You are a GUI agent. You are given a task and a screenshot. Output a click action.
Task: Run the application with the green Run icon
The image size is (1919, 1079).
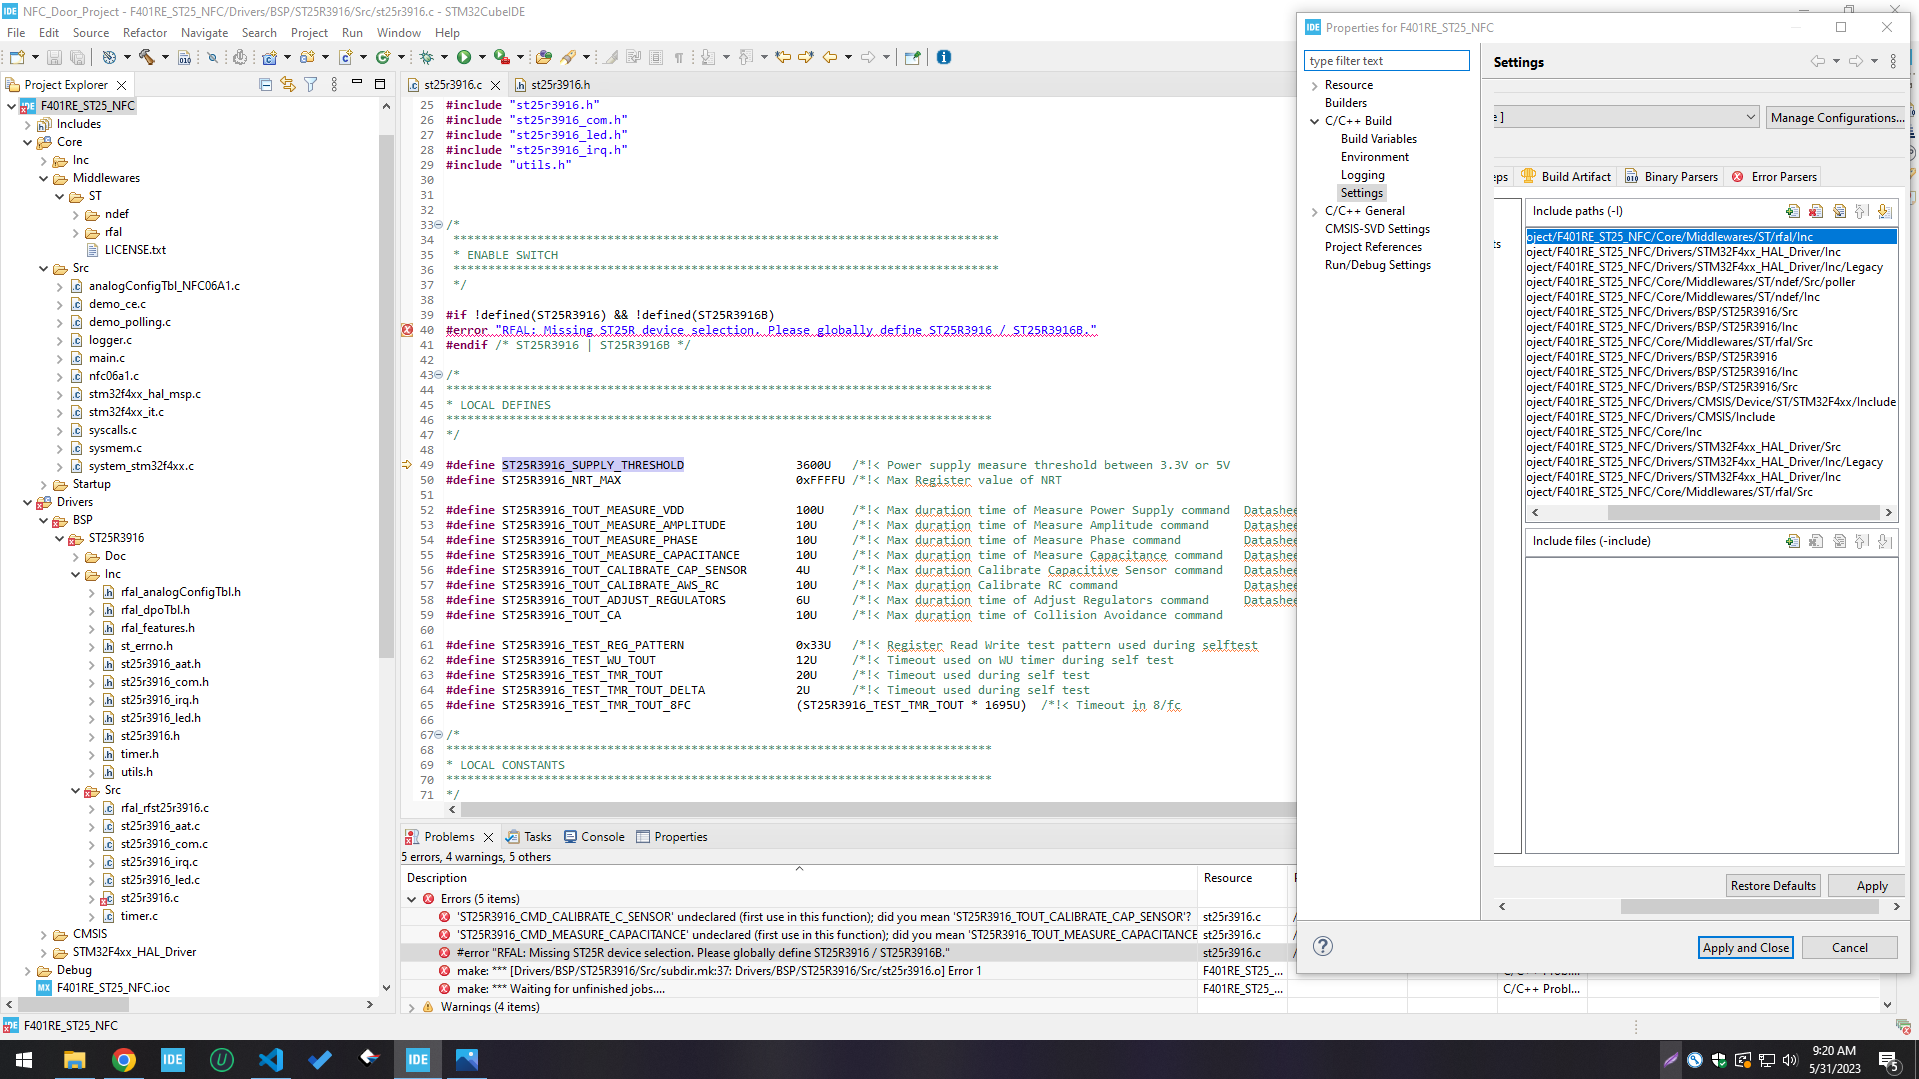[x=464, y=57]
